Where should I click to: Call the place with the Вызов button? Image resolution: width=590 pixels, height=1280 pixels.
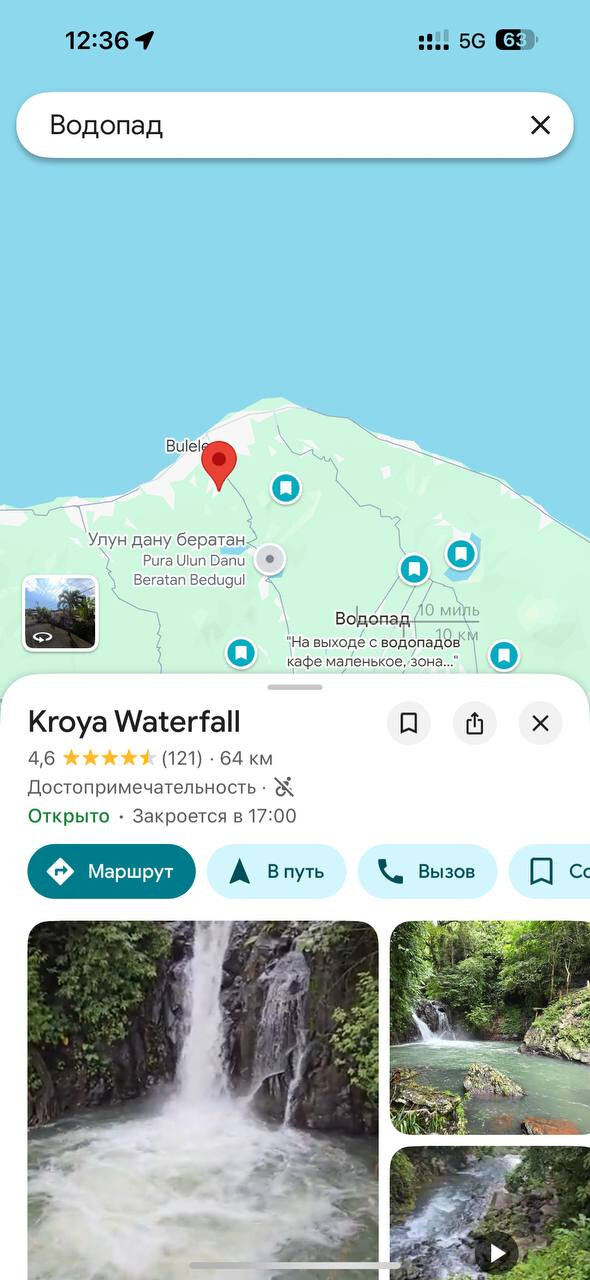[428, 871]
